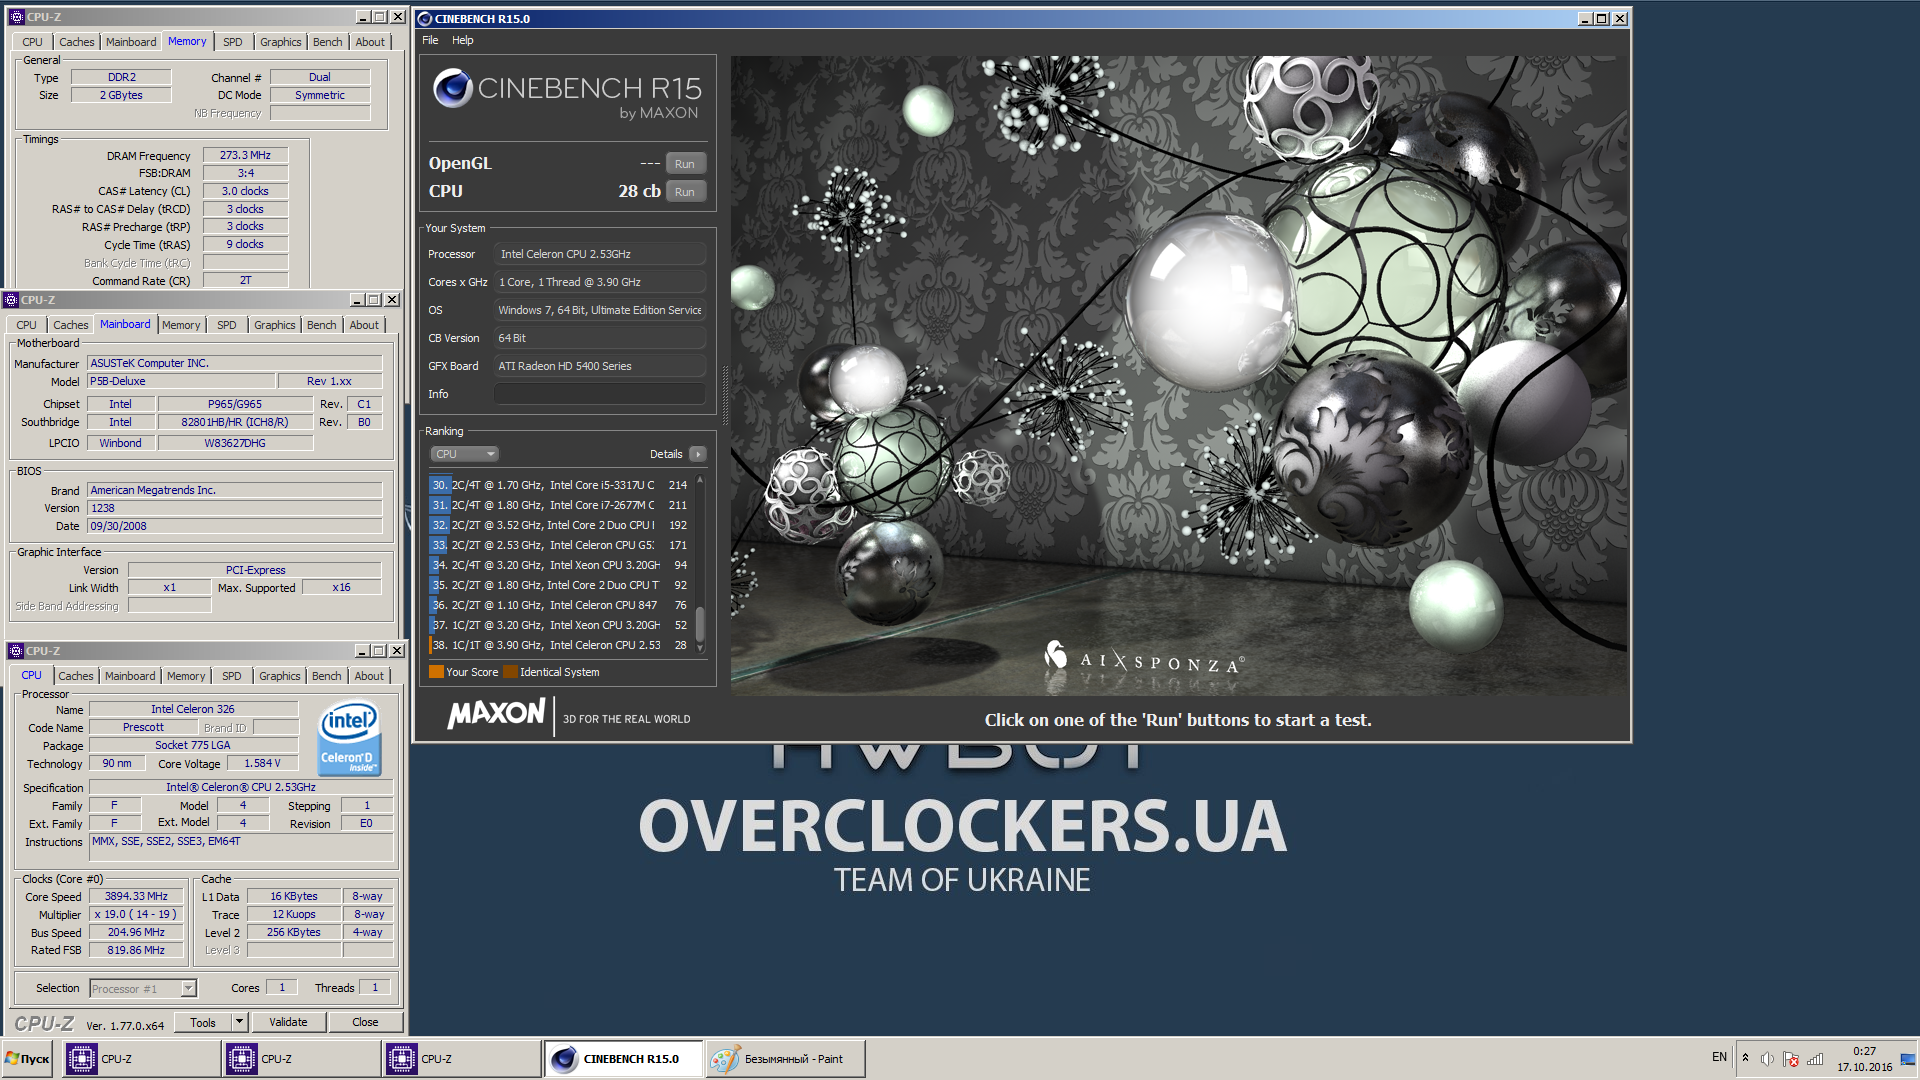
Task: Select ranking row 34 Intel Xeon 3.20GHz score 94
Action: [560, 565]
